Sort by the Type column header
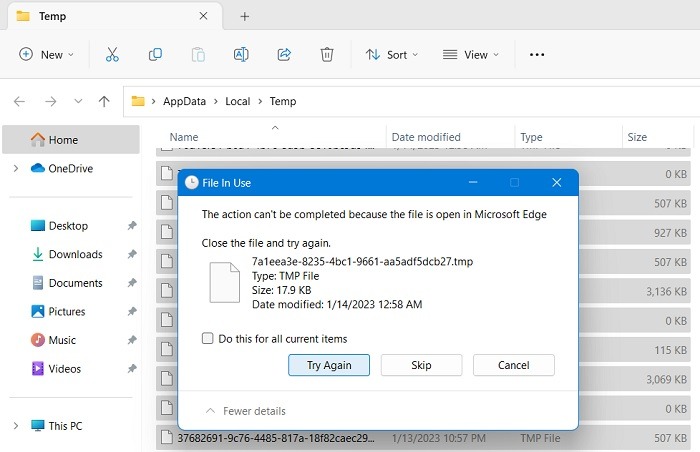 click(568, 137)
